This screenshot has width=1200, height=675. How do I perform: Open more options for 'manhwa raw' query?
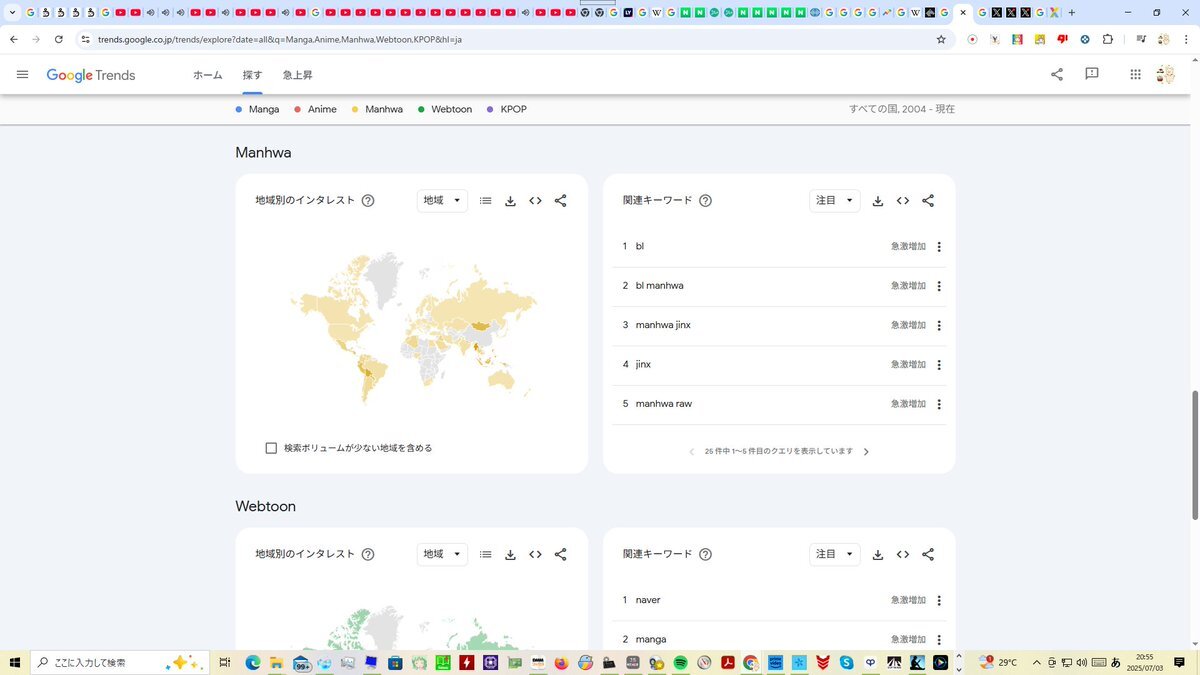[939, 404]
